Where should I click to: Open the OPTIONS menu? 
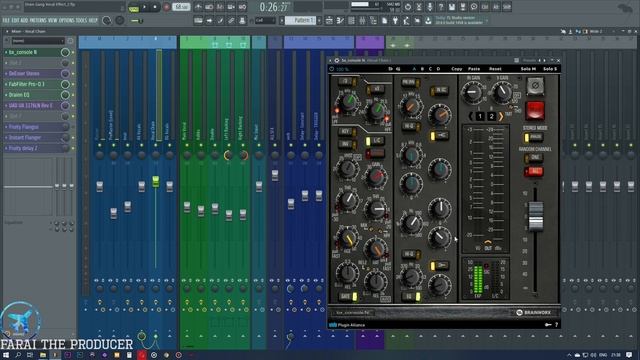67,20
